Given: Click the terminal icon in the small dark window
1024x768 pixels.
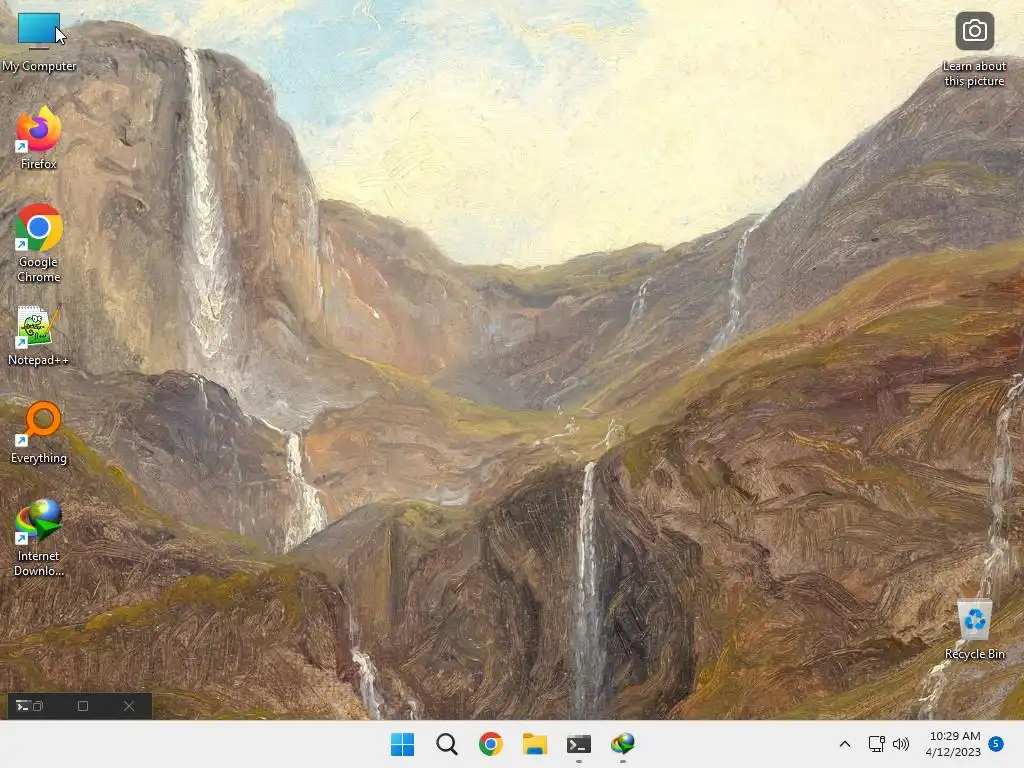Looking at the screenshot, I should 24,706.
